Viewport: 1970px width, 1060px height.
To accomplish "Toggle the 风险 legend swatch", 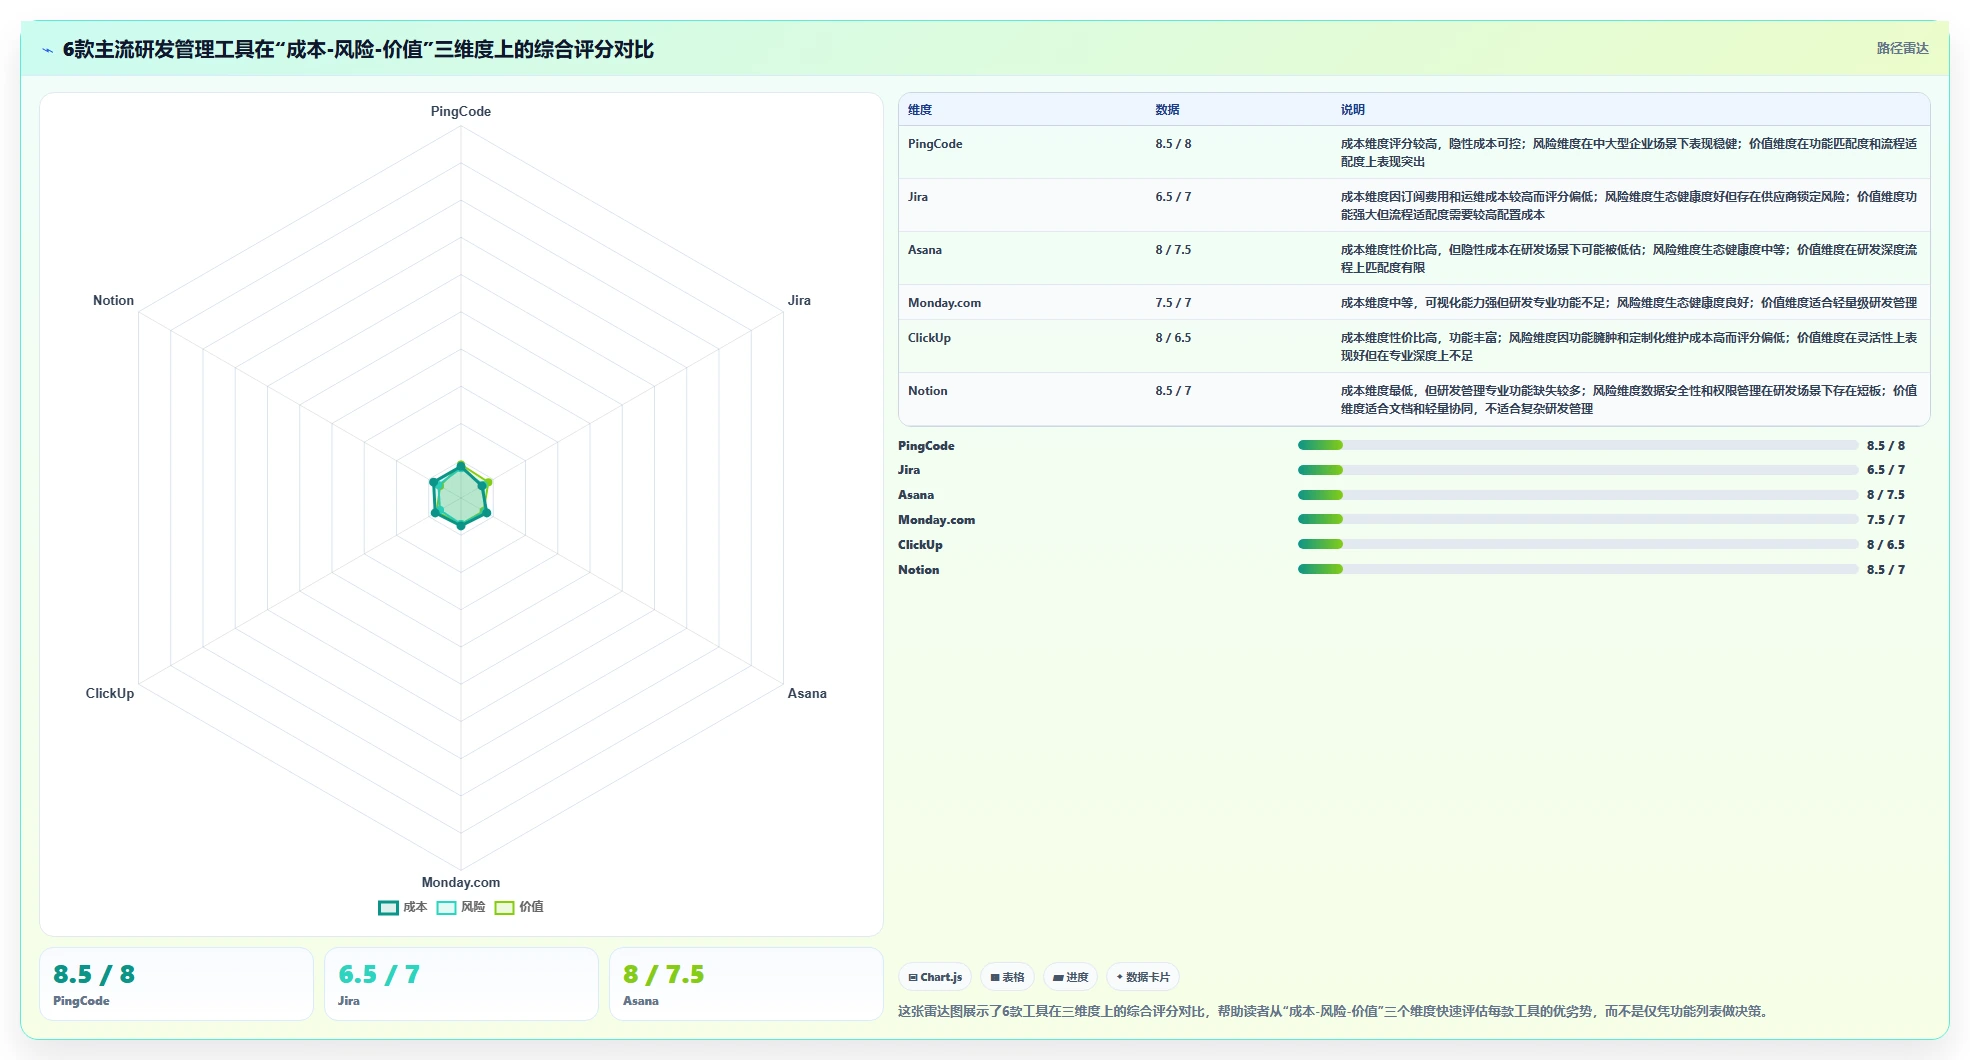I will [x=446, y=908].
